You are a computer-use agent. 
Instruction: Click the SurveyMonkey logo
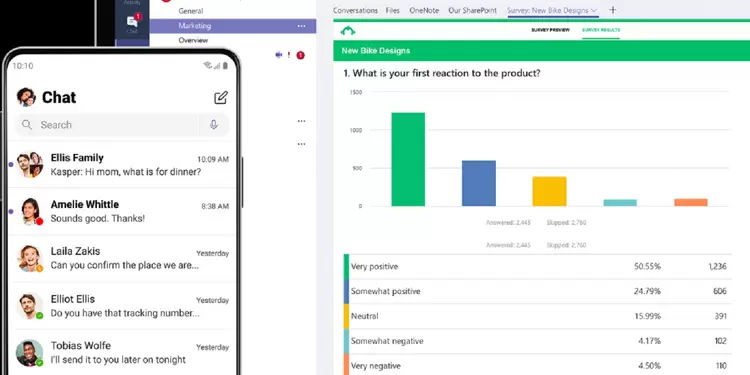coord(348,31)
